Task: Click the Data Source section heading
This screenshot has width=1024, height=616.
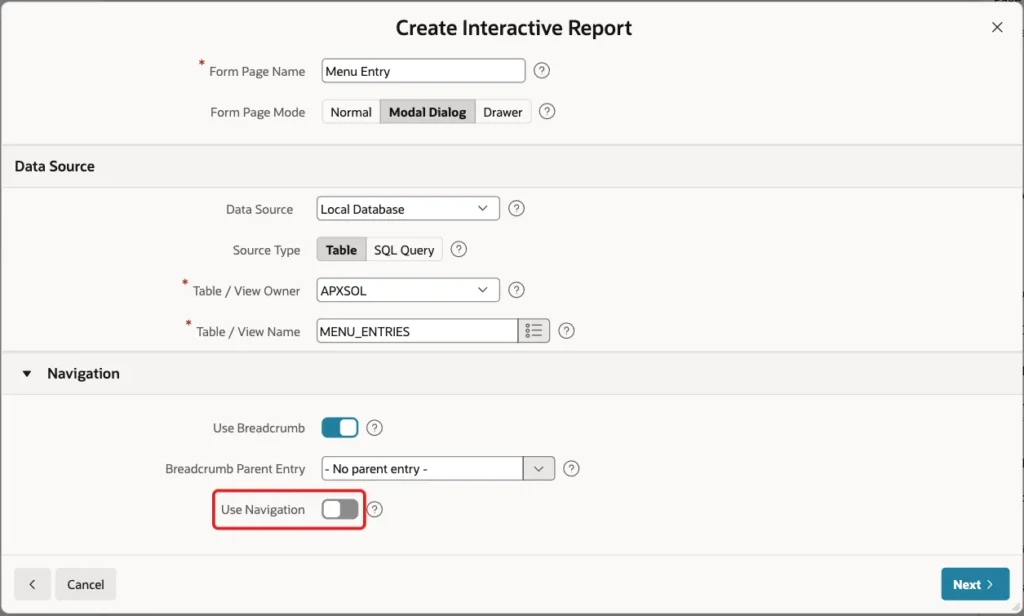Action: (x=55, y=166)
